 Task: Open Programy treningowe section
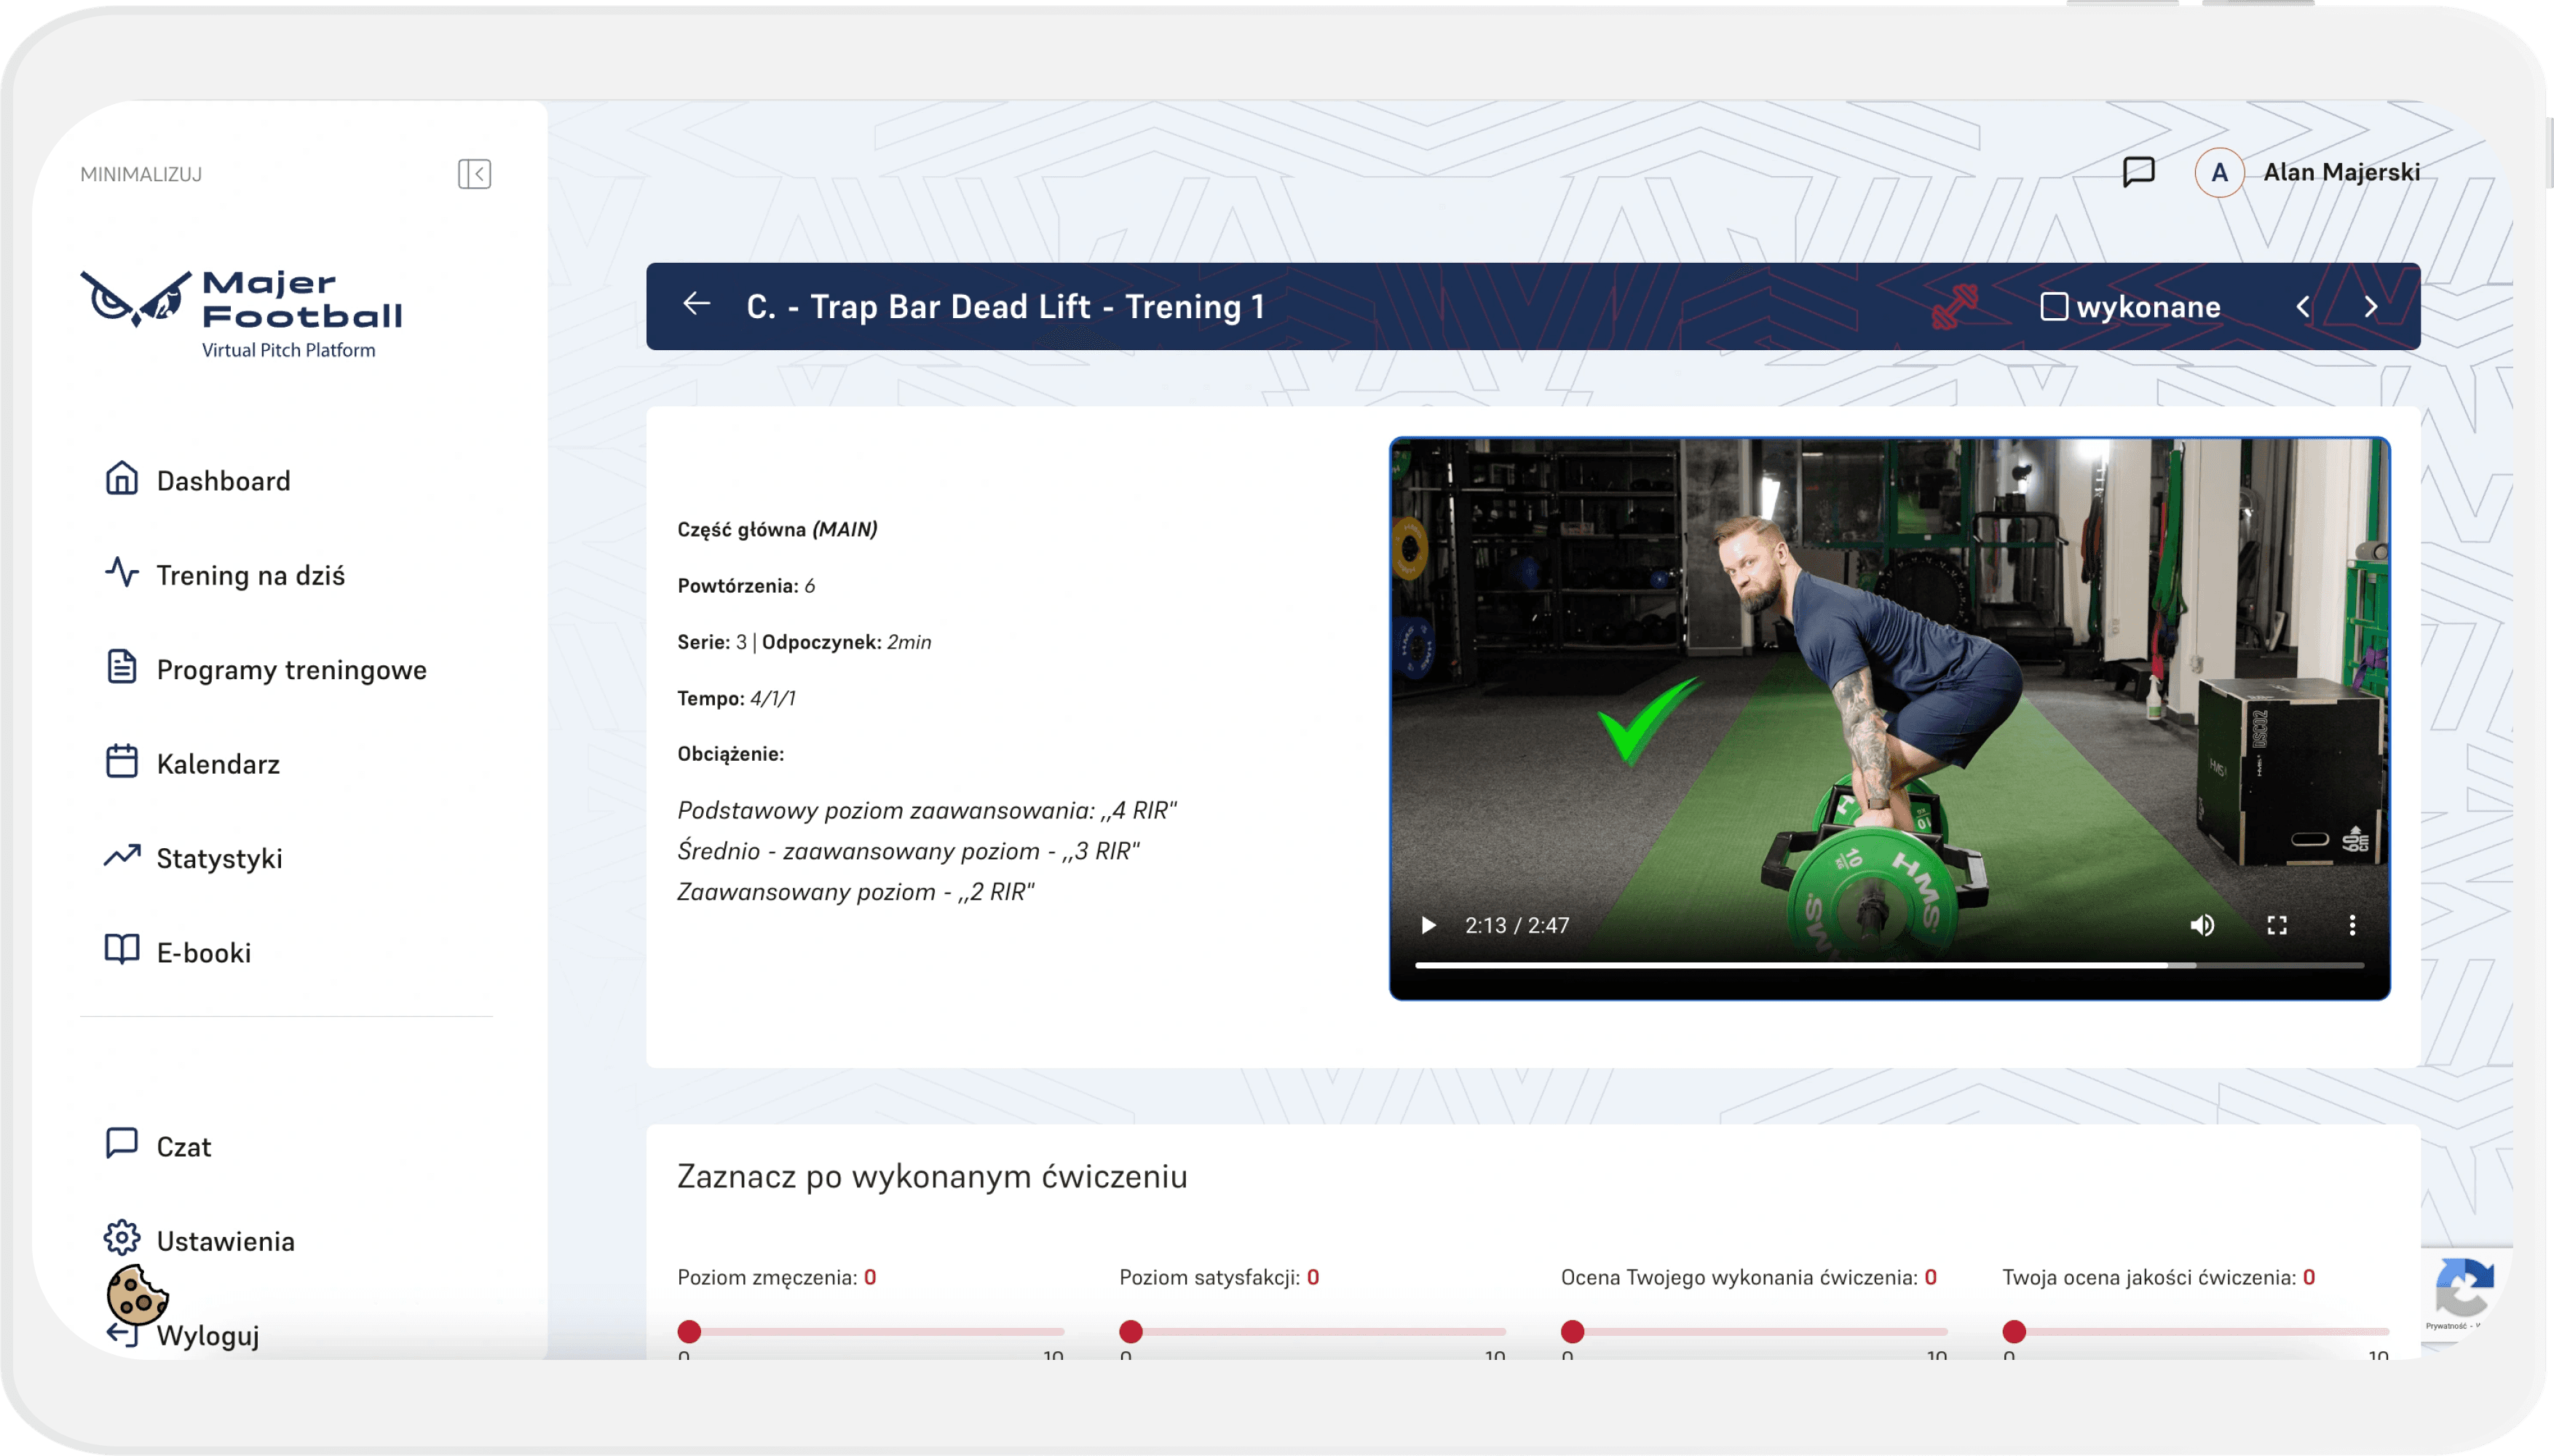coord(291,669)
